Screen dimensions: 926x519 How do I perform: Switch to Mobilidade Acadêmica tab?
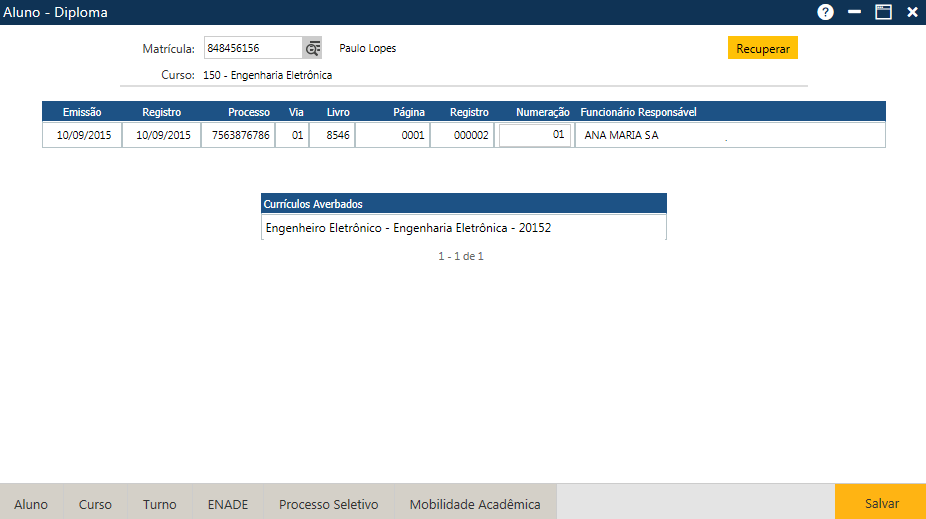coord(475,504)
